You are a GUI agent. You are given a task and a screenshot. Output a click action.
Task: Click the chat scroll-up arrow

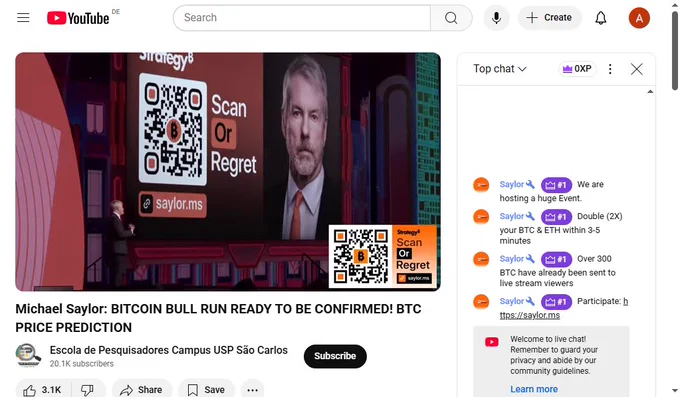650,92
